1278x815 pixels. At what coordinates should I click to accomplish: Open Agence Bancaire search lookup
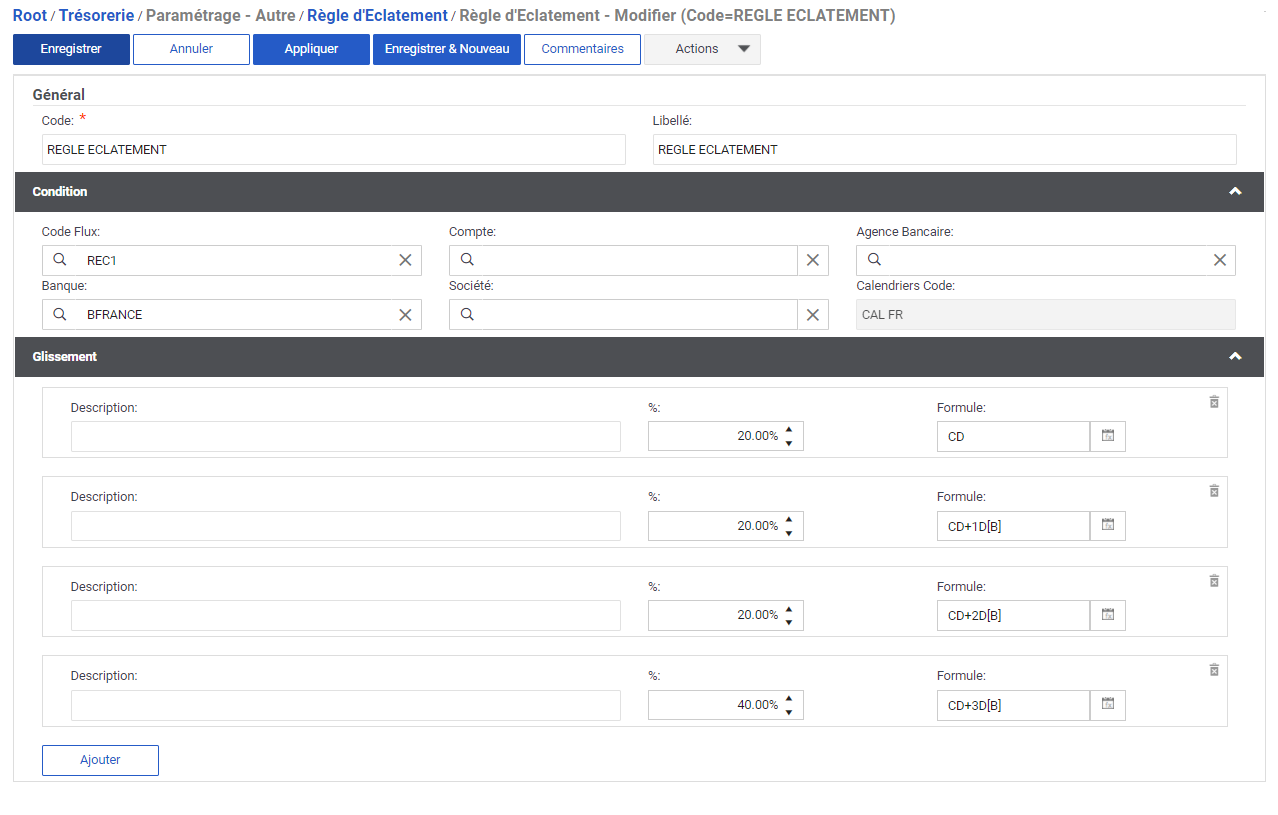tap(874, 260)
